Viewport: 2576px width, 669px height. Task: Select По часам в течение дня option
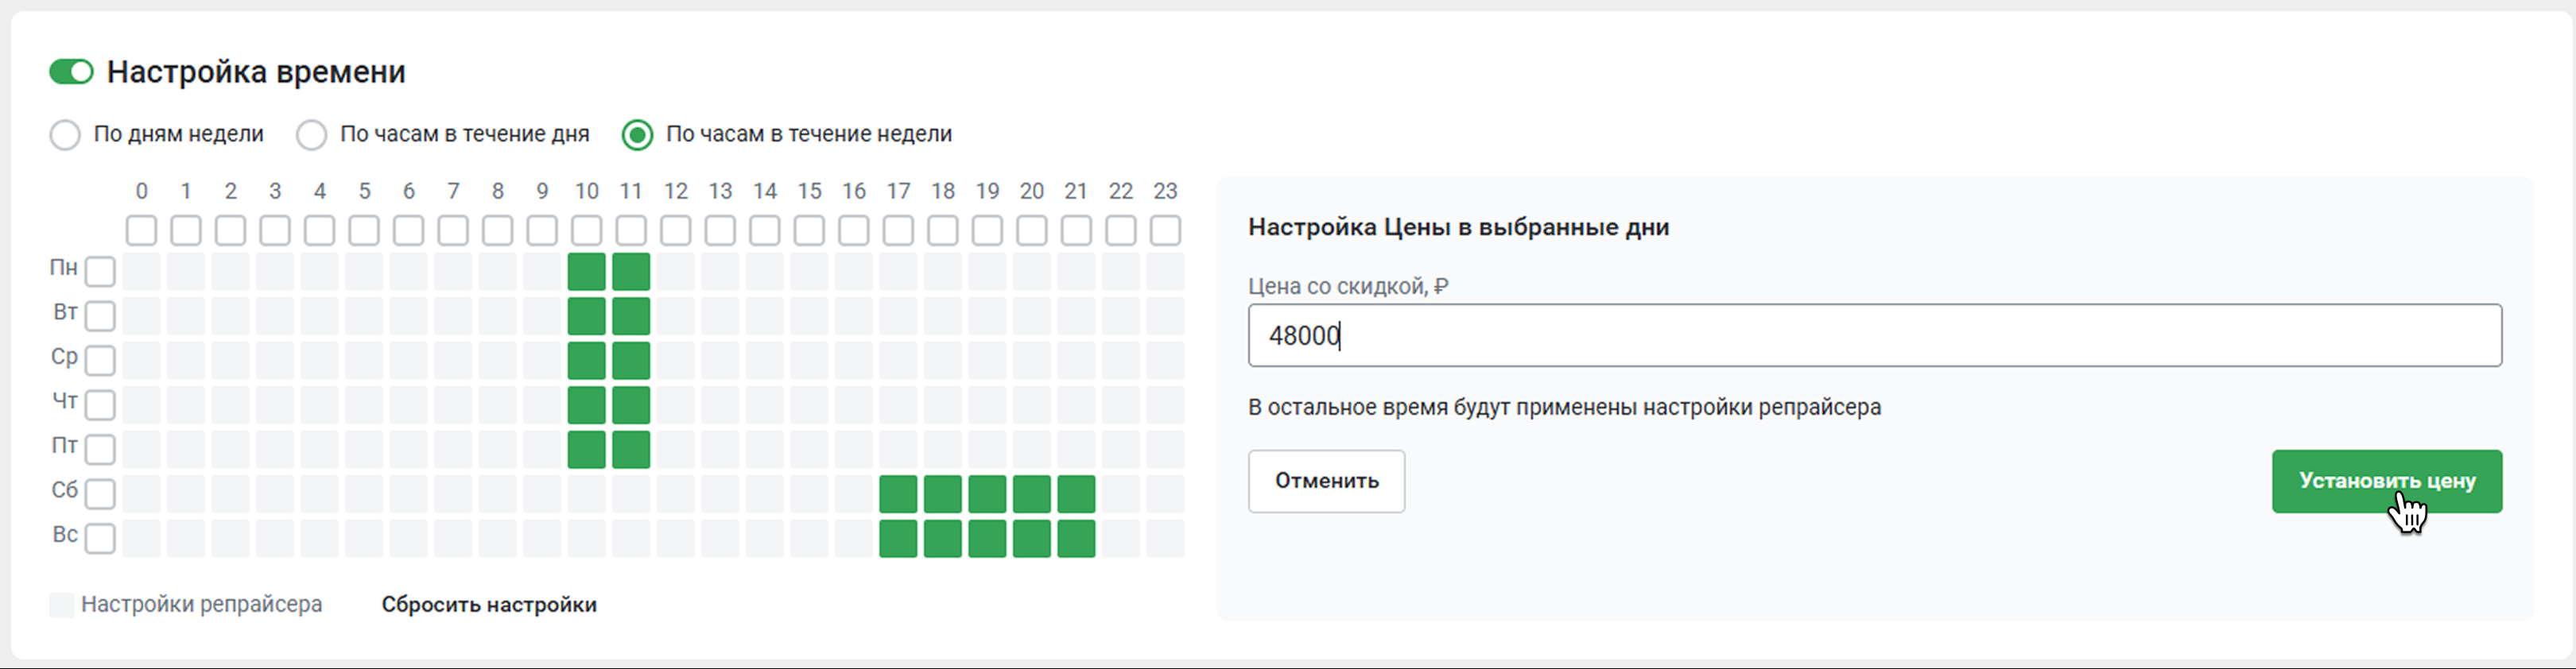click(312, 135)
